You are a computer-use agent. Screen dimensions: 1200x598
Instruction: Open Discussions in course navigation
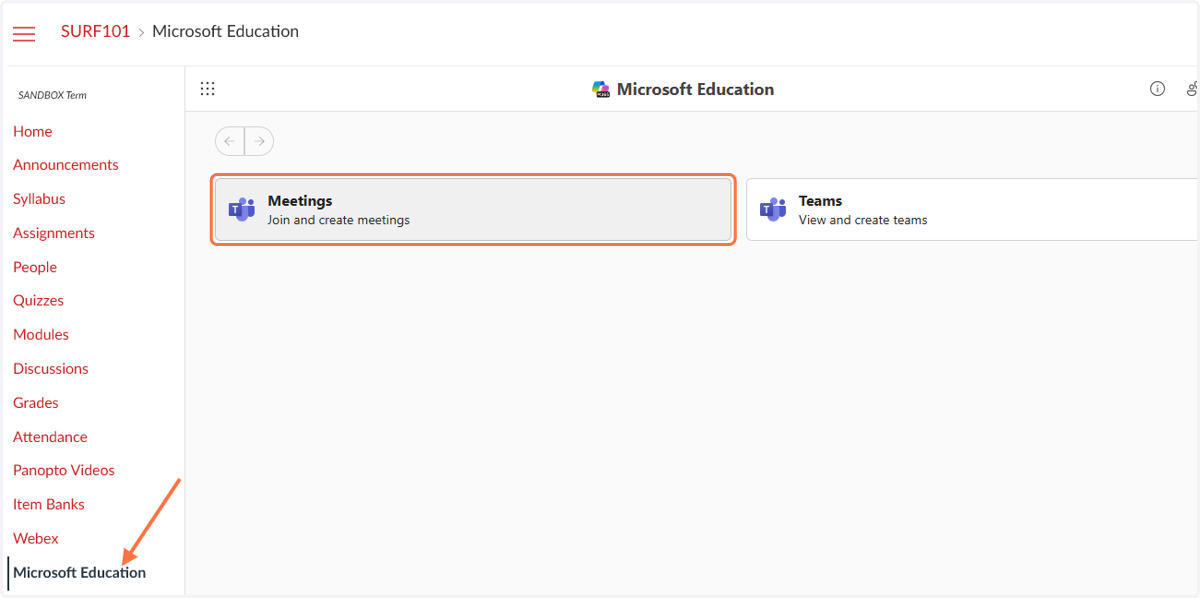tap(51, 368)
